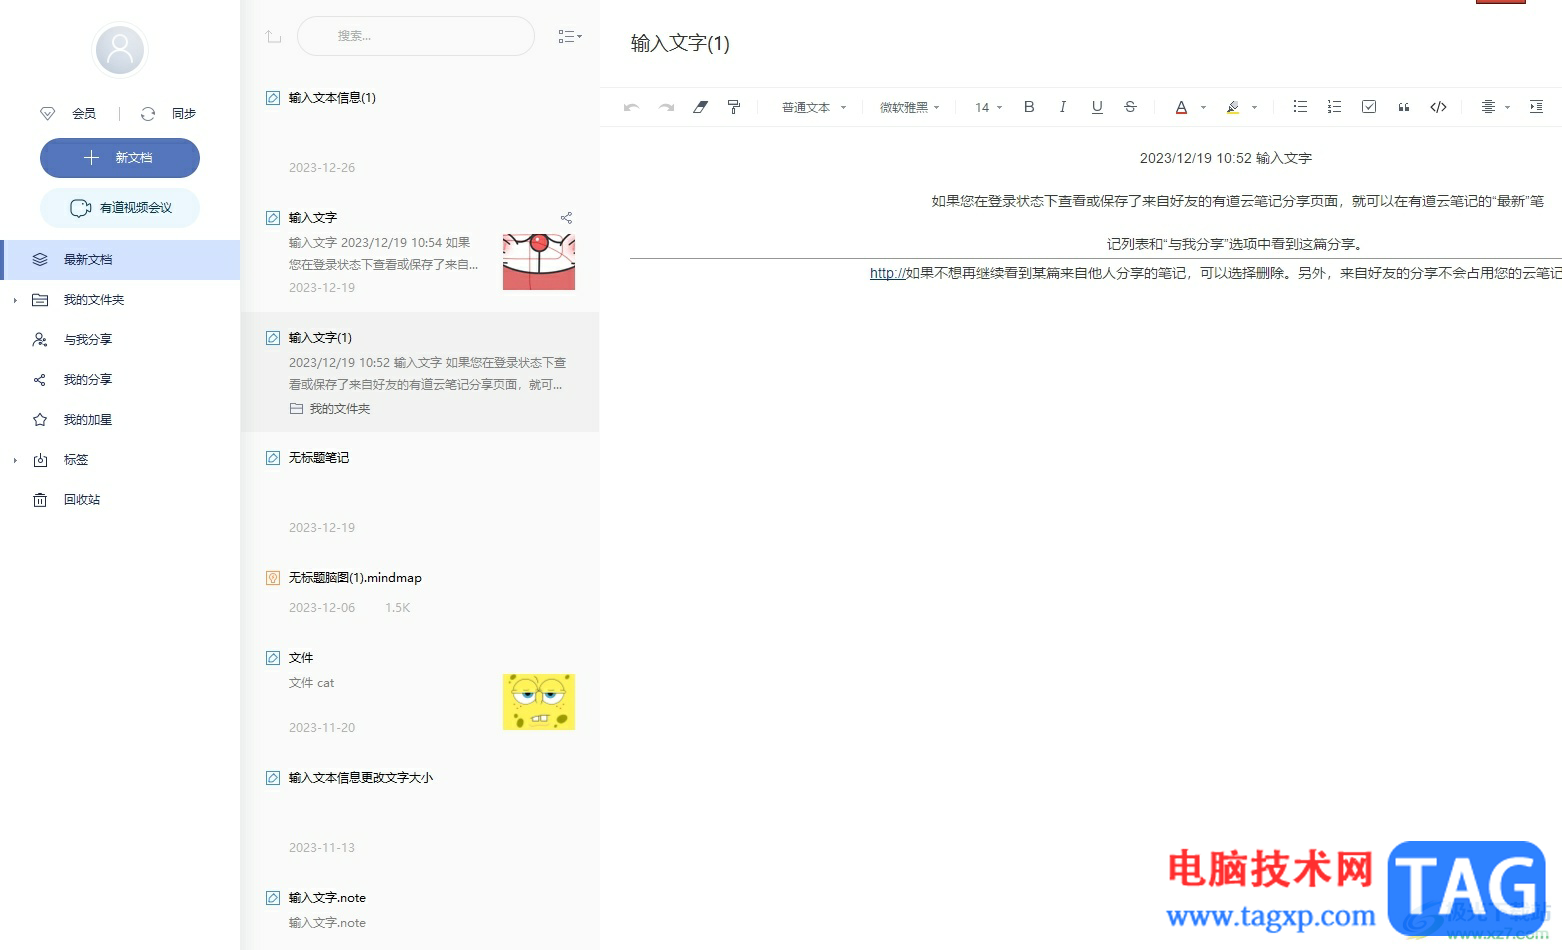Open the note 输入文本信息(1)
Screen dimensions: 1562x950
point(420,132)
